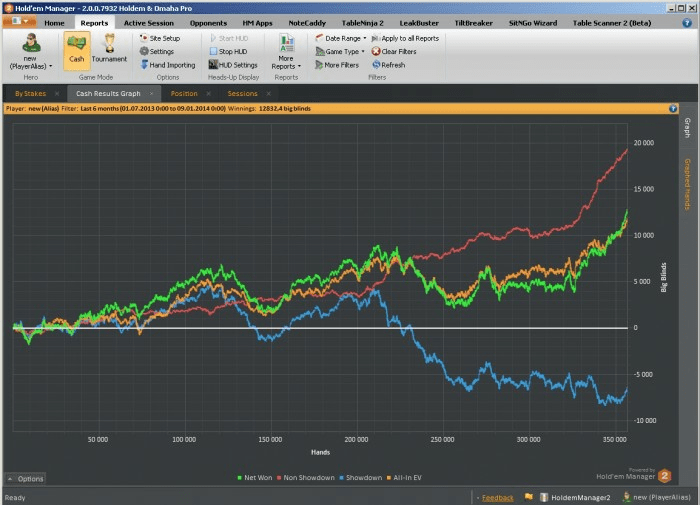Click the Hold'em Manager 2 logo badge
Screen dimensions: 700x505
pyautogui.click(x=665, y=476)
